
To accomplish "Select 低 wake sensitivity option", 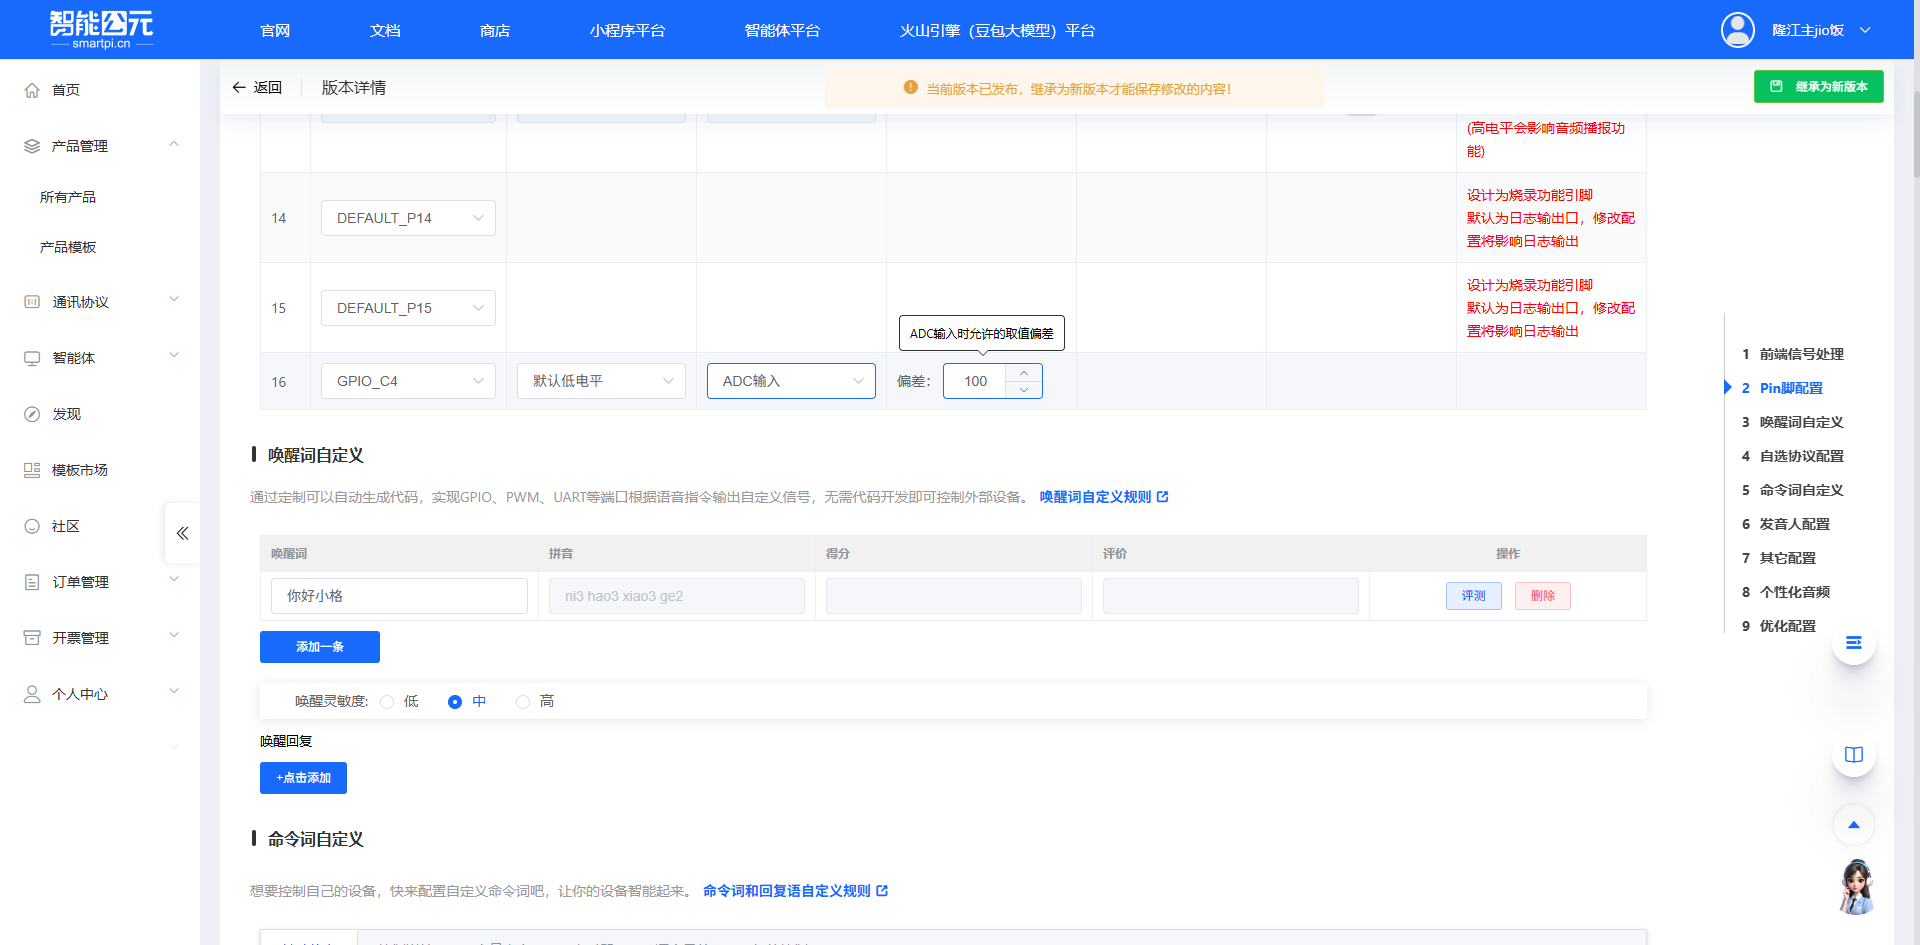I will (x=388, y=701).
